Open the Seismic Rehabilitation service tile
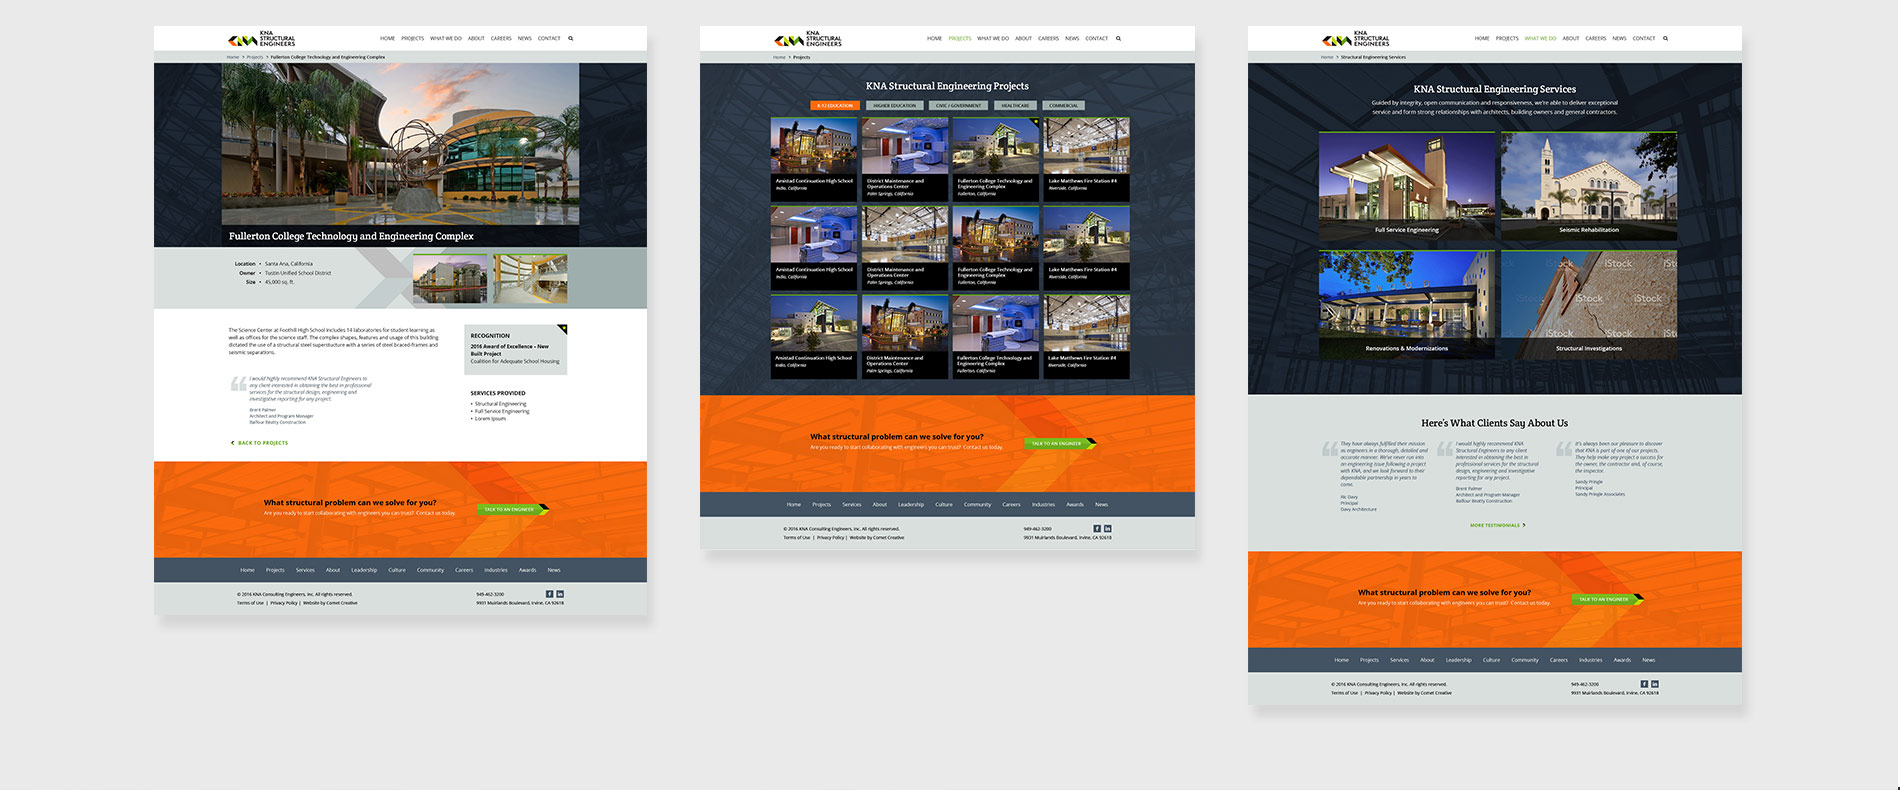 (x=1589, y=185)
